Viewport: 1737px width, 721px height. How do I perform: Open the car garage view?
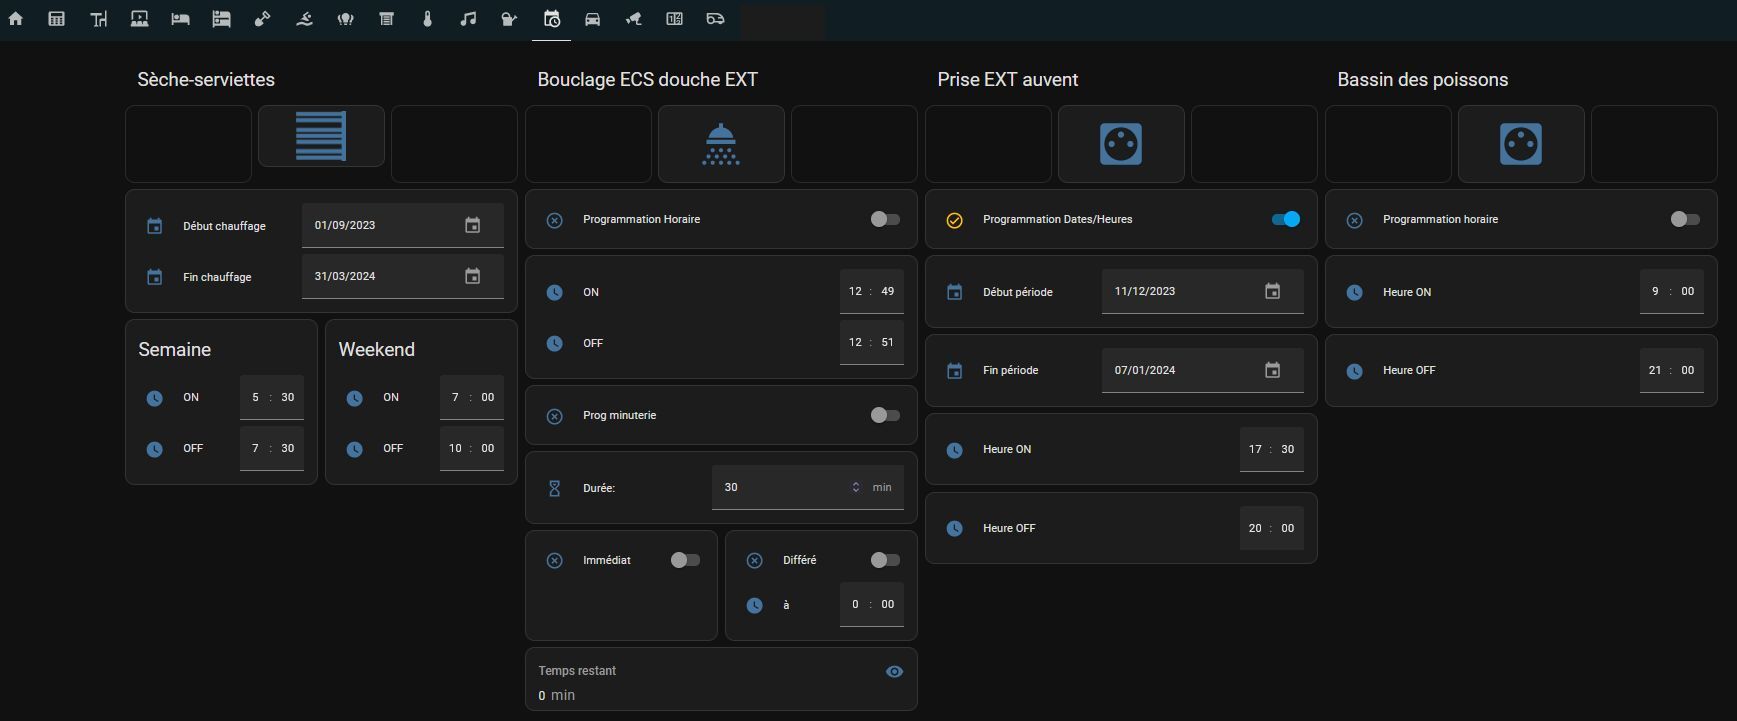592,19
